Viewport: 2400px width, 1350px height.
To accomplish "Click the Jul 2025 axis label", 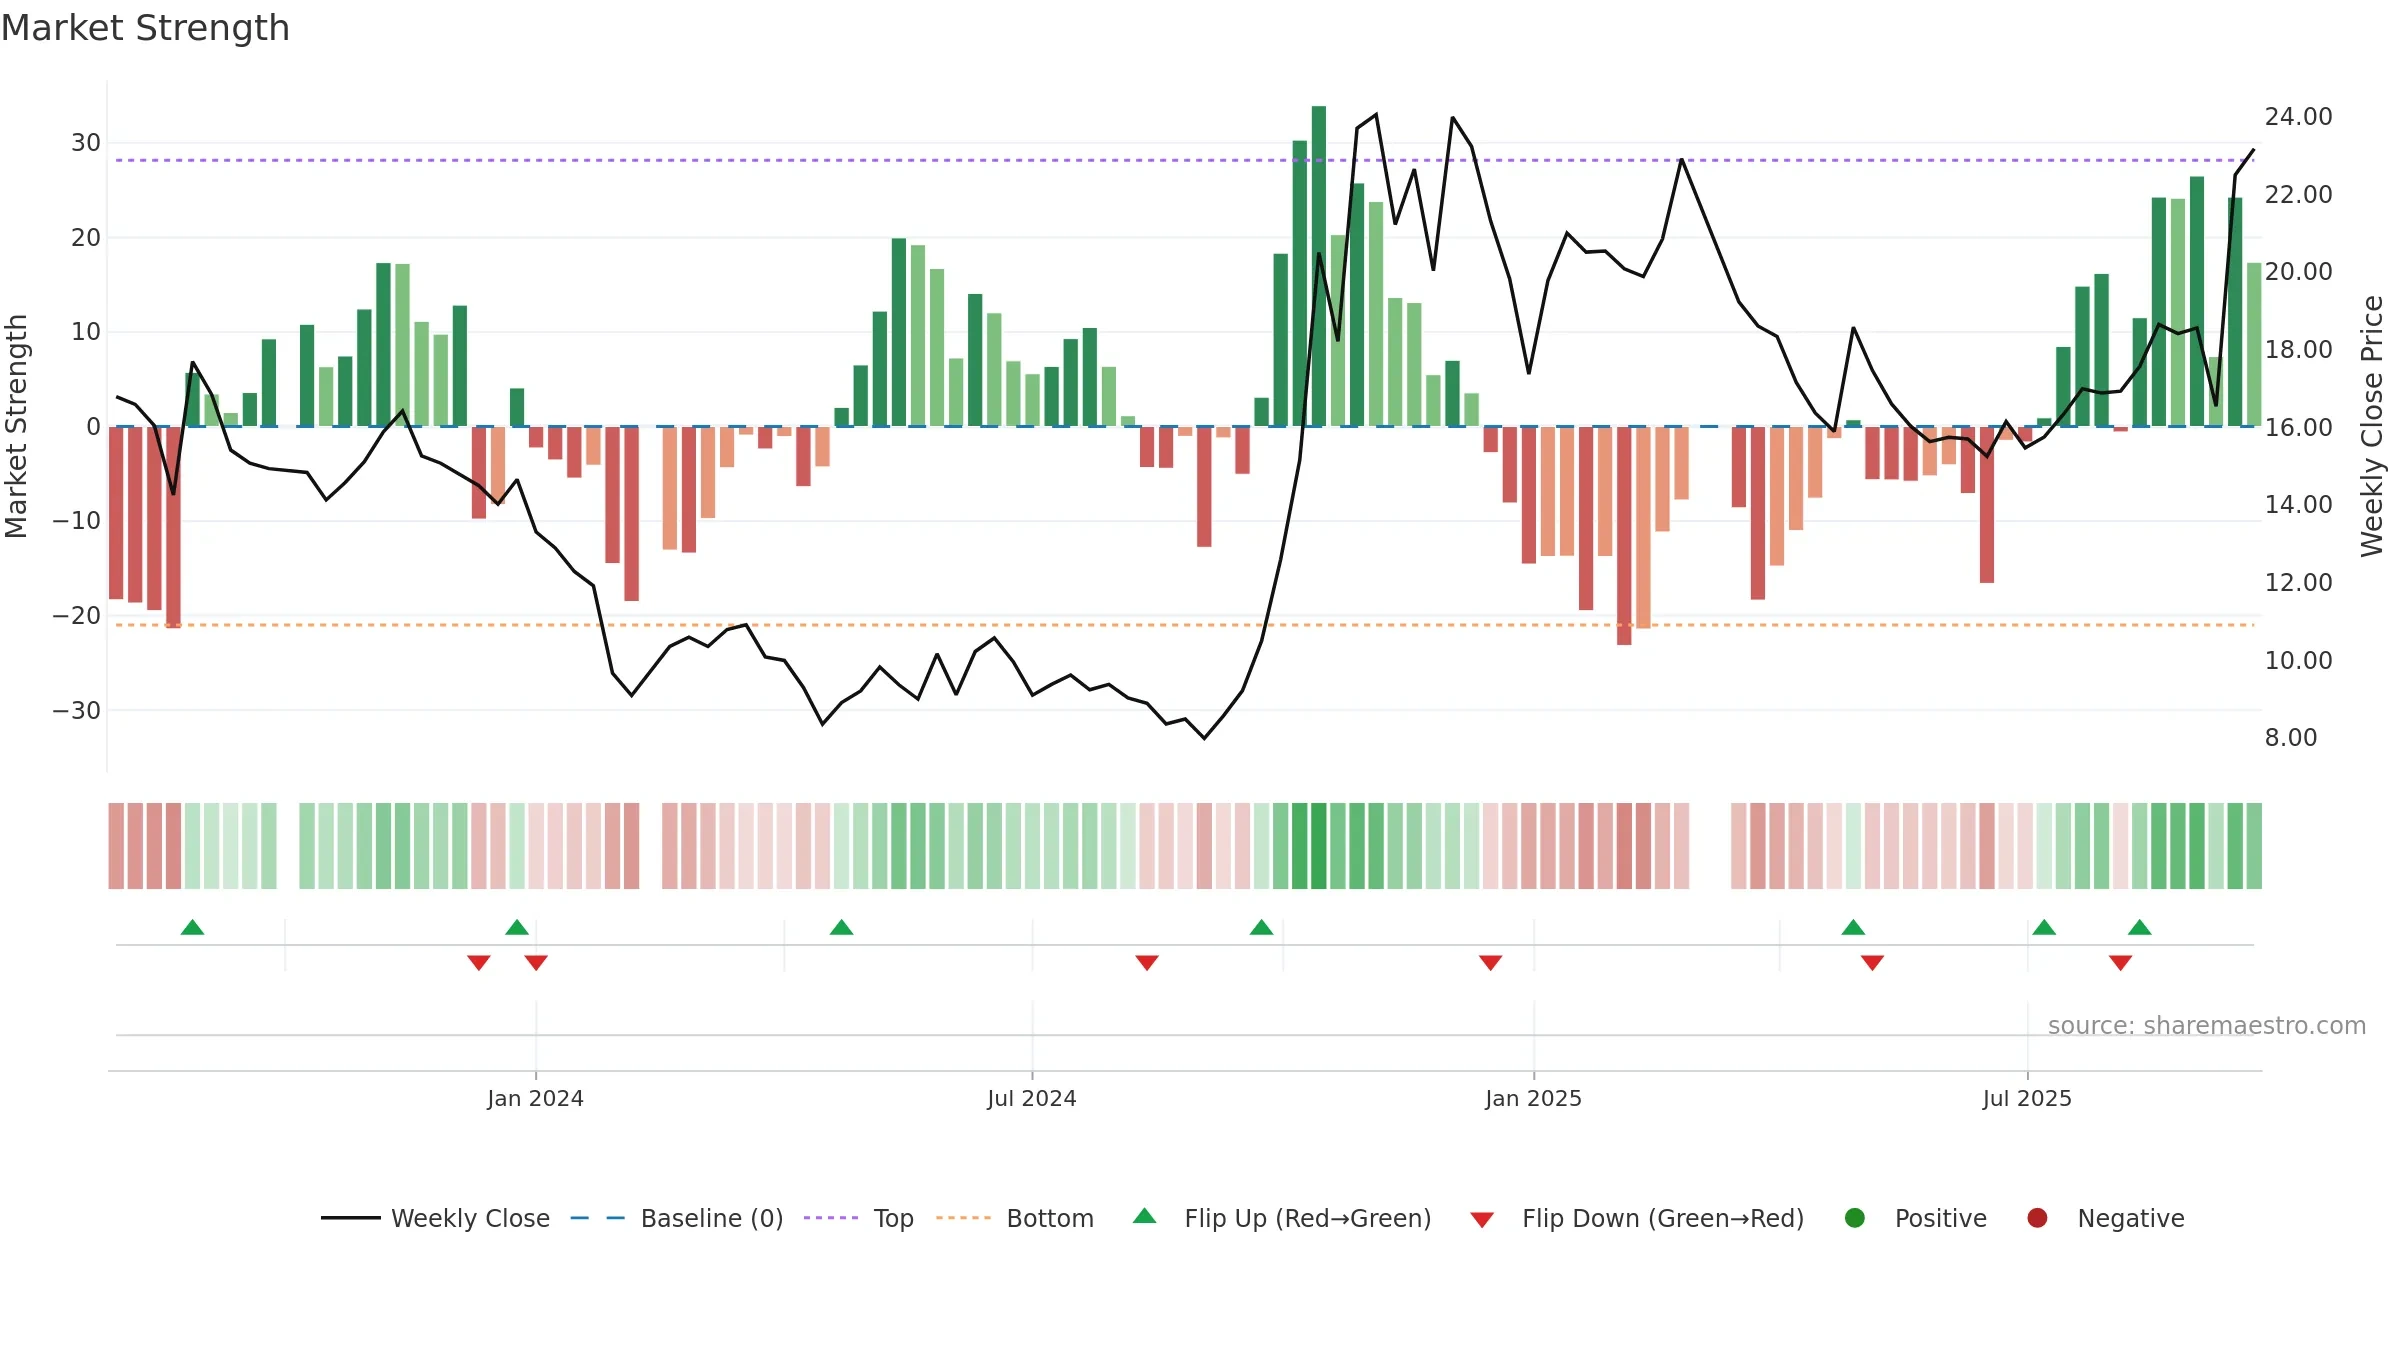I will pos(2027,1098).
